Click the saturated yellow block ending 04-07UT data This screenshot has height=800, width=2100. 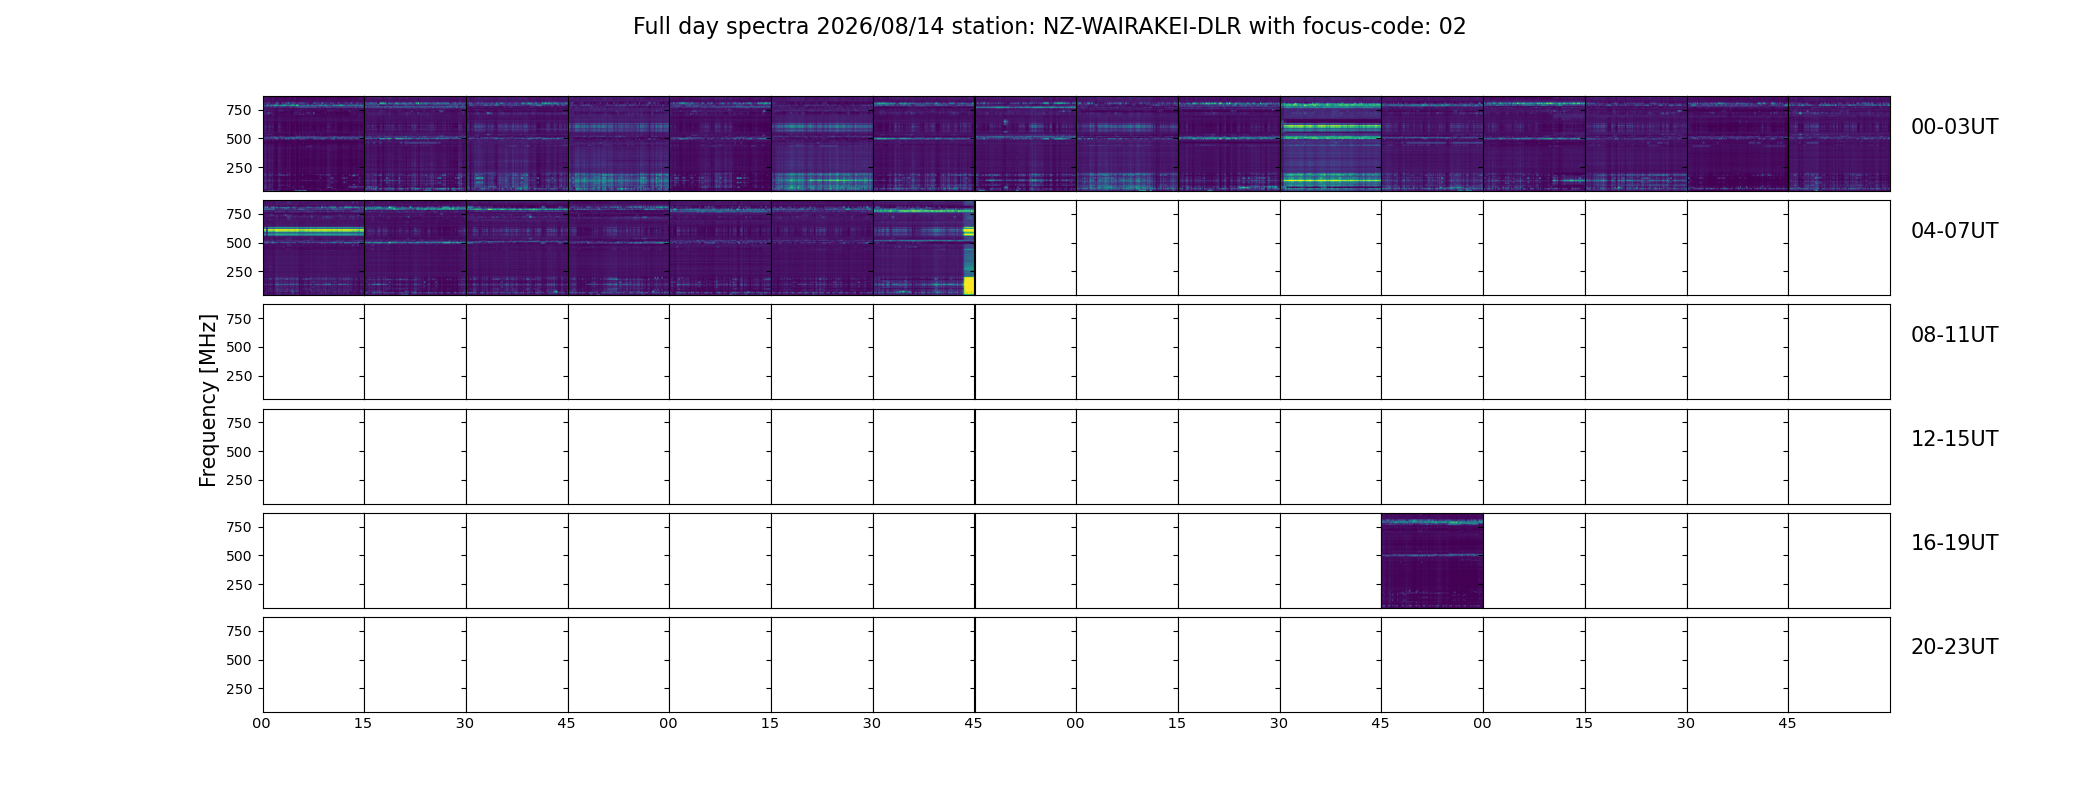click(x=969, y=285)
